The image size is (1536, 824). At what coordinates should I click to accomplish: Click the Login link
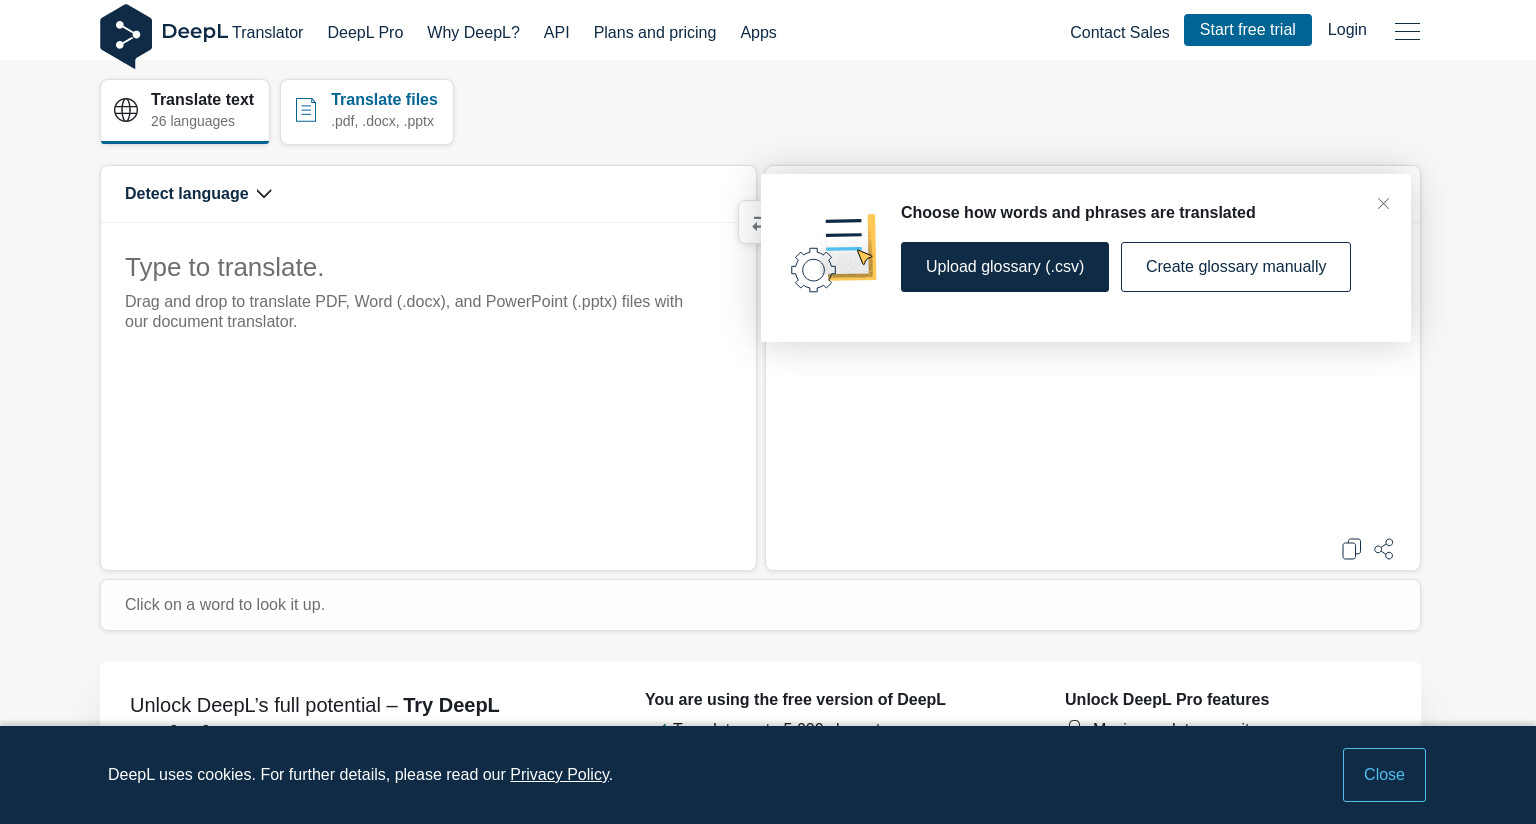pos(1347,30)
